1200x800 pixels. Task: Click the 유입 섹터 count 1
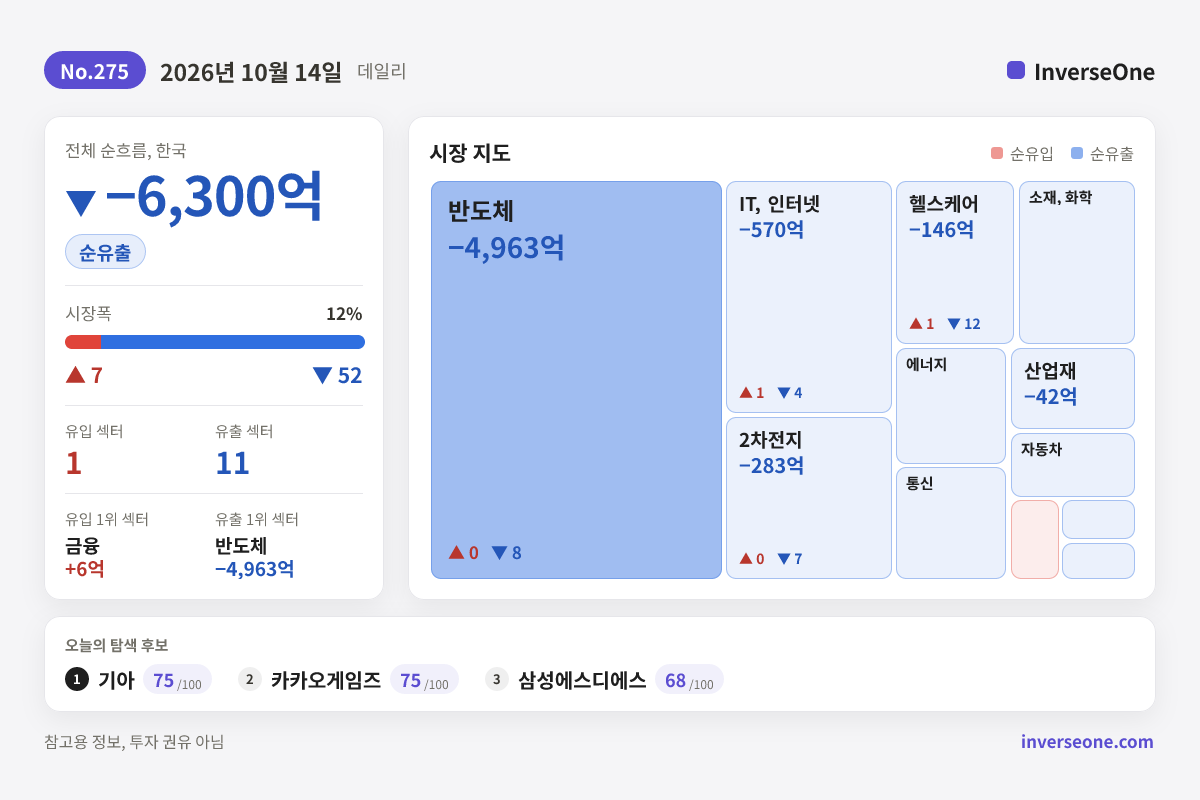(73, 463)
